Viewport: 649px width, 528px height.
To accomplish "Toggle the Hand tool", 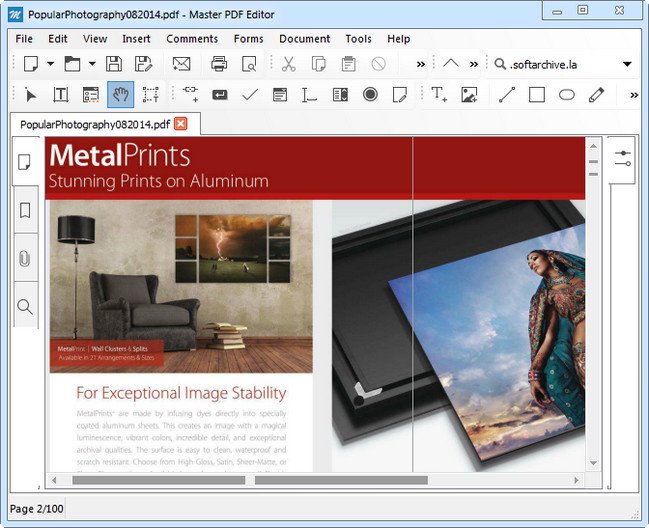I will point(120,95).
